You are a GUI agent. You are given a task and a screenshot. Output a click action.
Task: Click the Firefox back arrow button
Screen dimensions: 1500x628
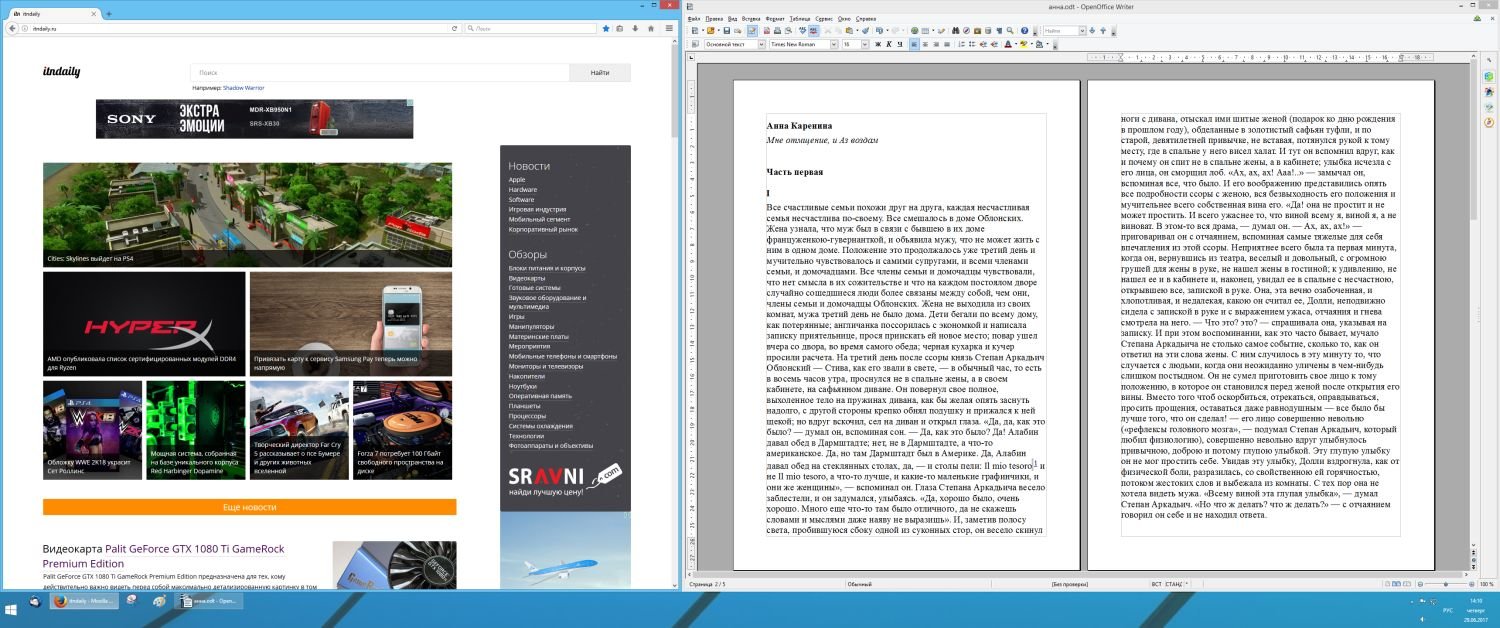[11, 28]
